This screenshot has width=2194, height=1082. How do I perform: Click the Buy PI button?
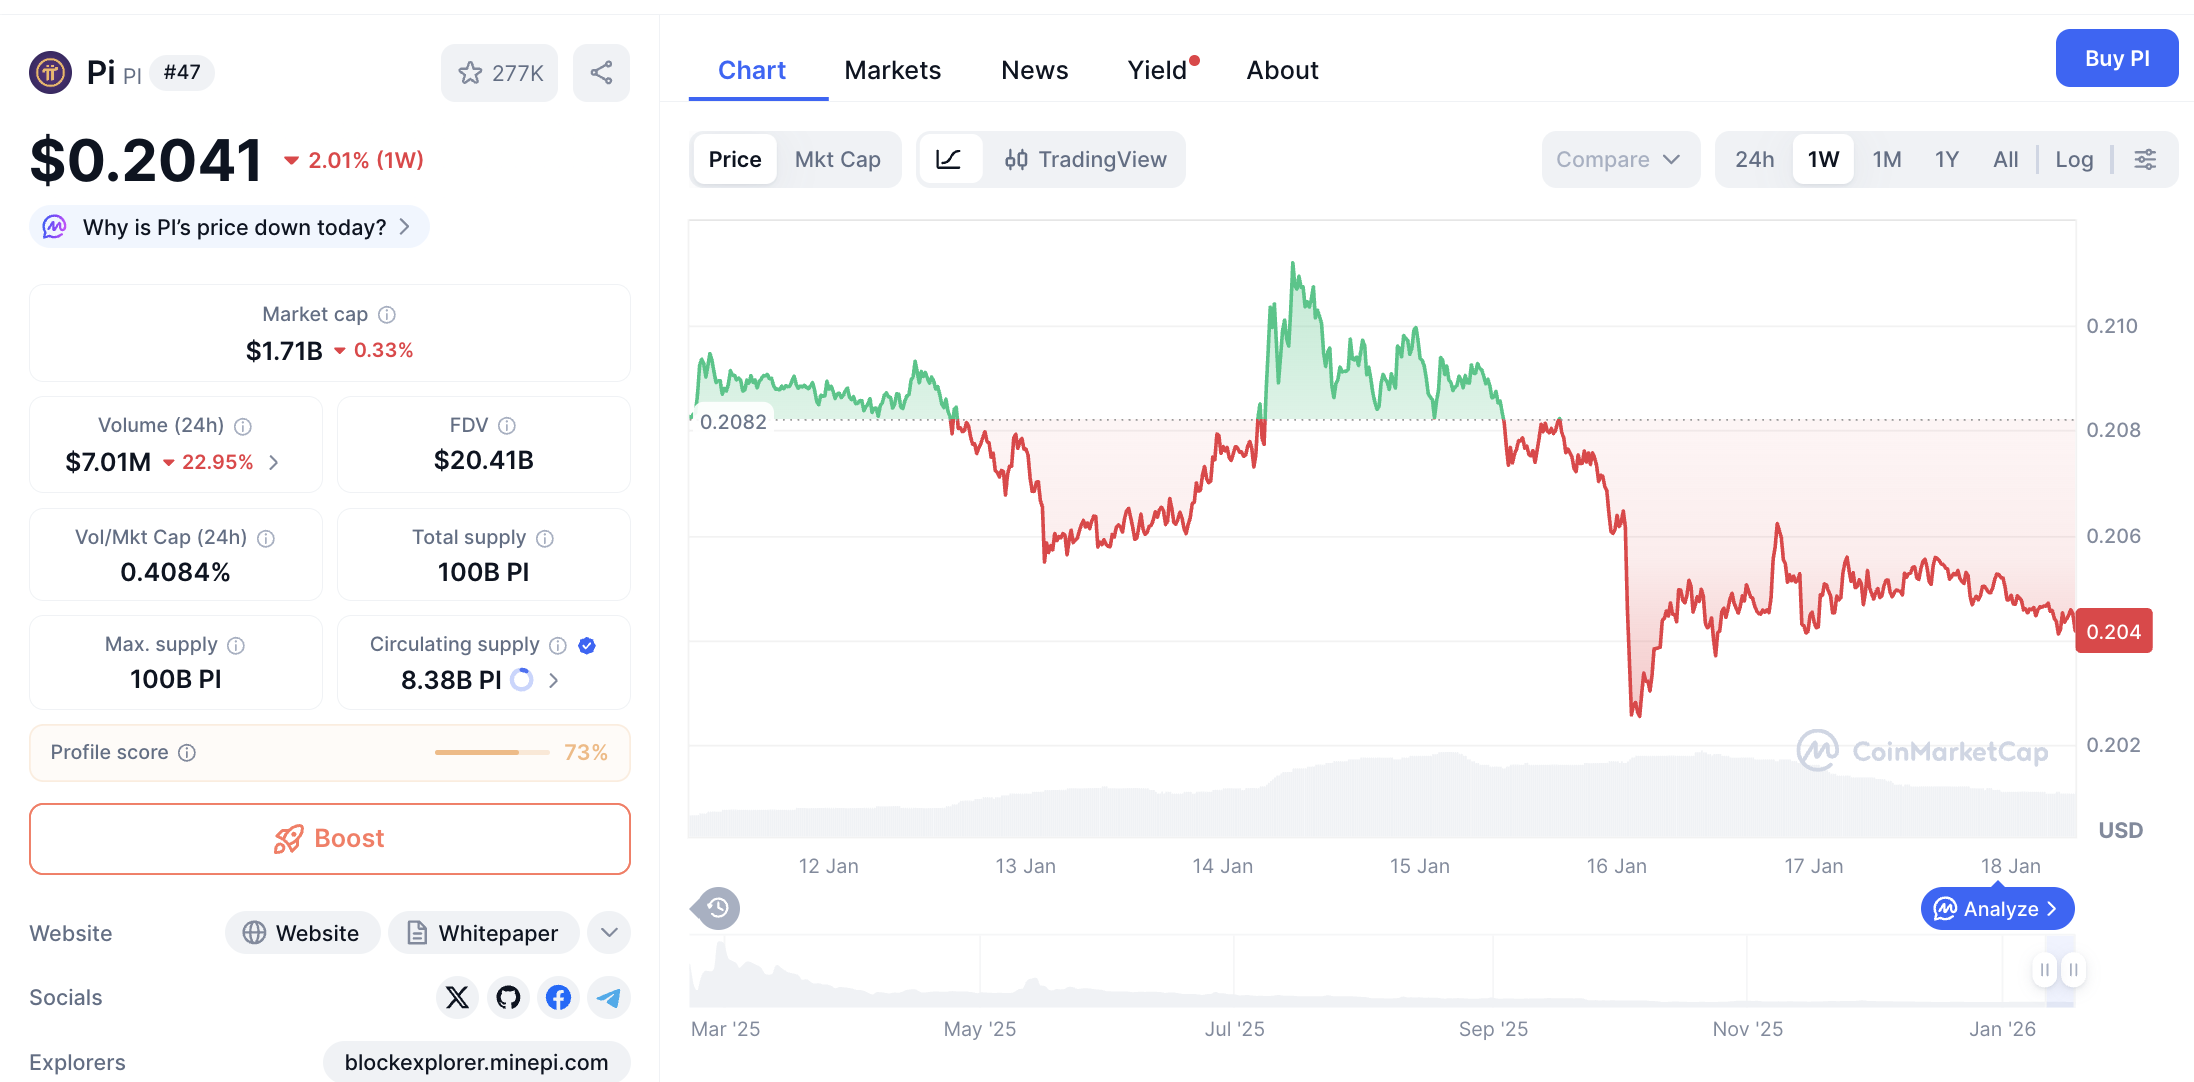tap(2116, 58)
